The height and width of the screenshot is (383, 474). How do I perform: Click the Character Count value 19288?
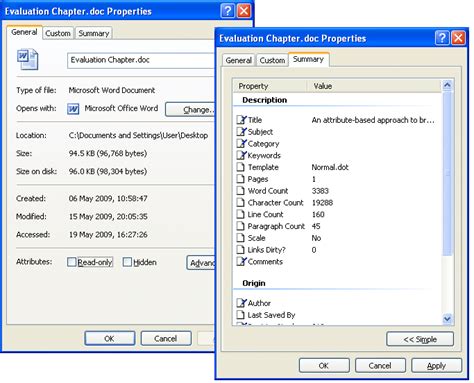point(322,202)
